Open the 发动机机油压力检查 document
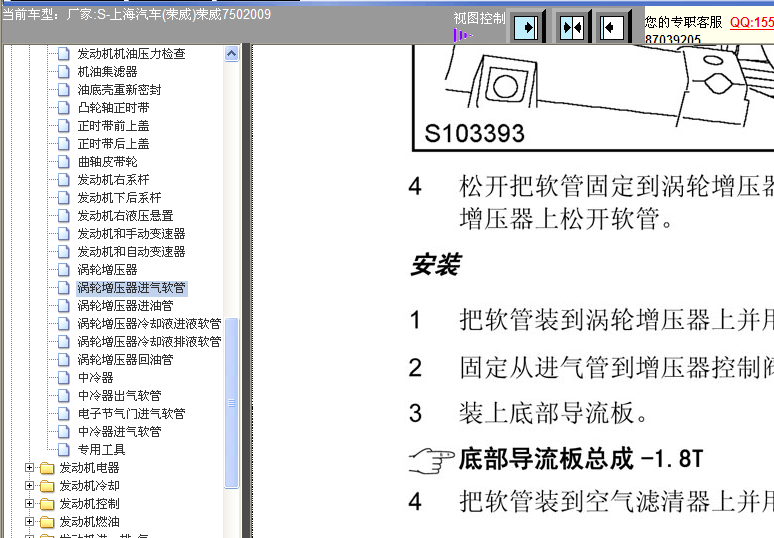The height and width of the screenshot is (538, 774). [x=131, y=54]
